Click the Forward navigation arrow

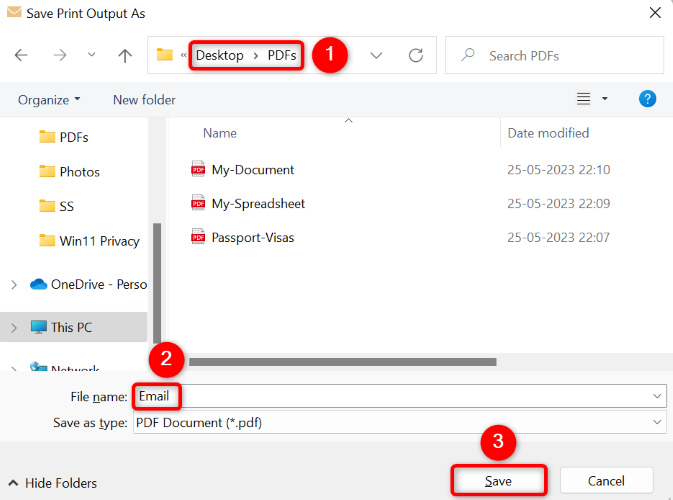pyautogui.click(x=59, y=56)
